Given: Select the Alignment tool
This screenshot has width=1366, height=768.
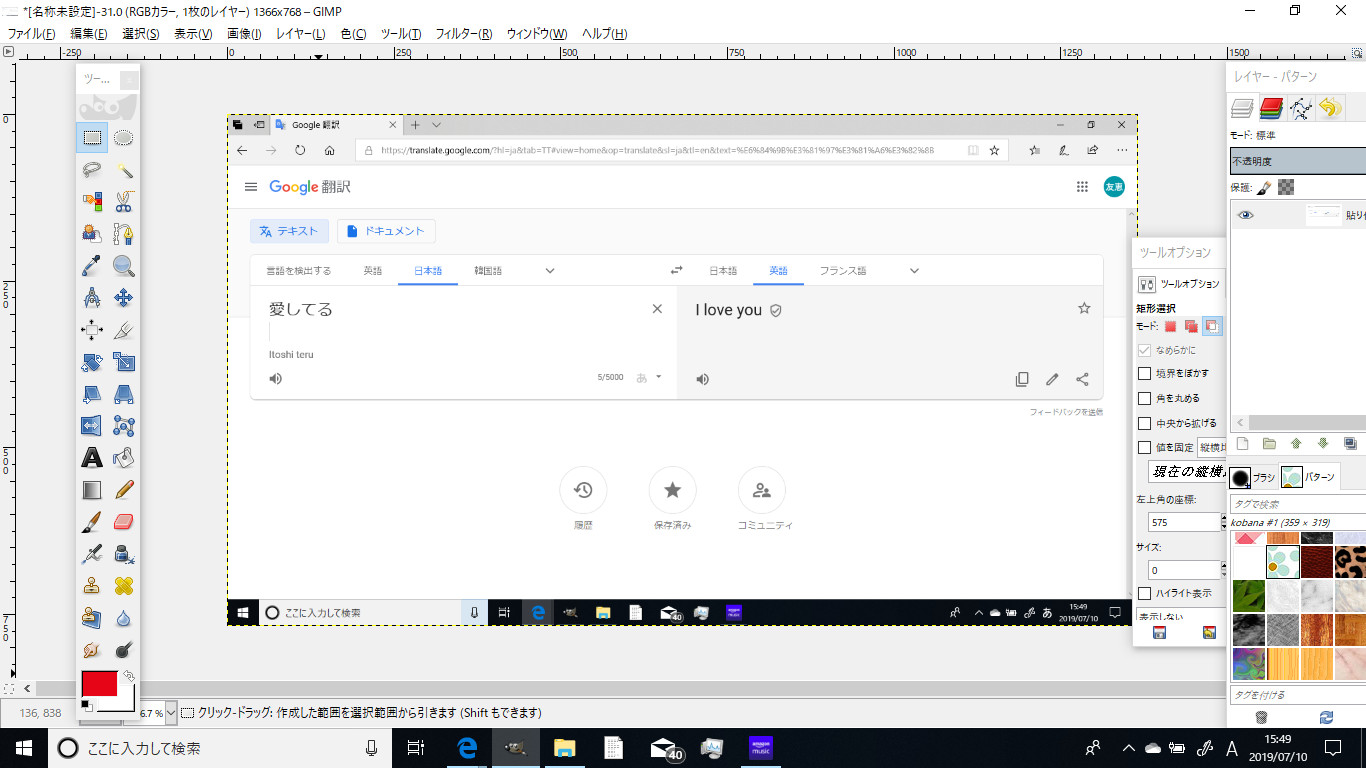Looking at the screenshot, I should [92, 330].
